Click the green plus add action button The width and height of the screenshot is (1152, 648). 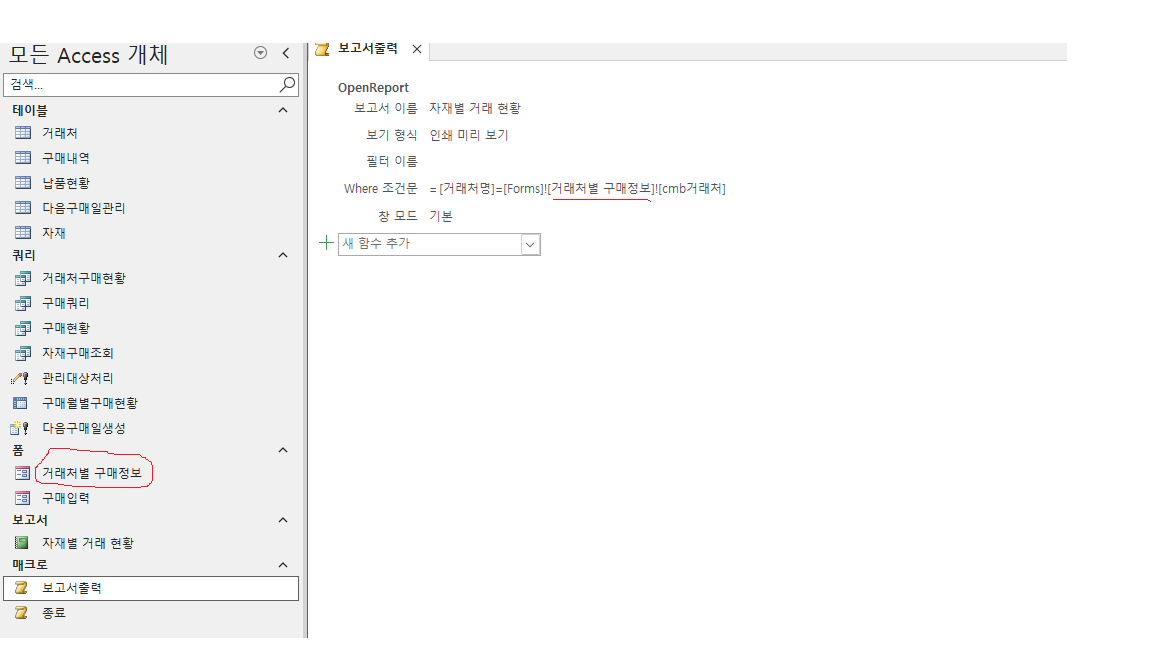(325, 243)
